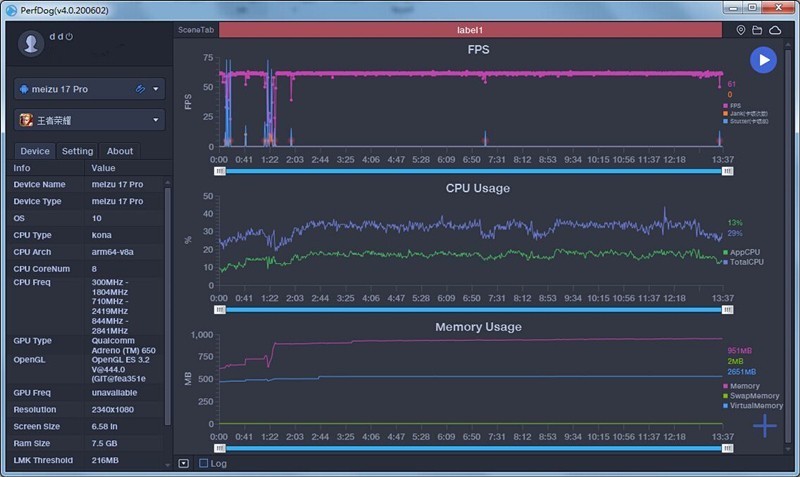
Task: Switch to the Setting tab
Action: (77, 151)
